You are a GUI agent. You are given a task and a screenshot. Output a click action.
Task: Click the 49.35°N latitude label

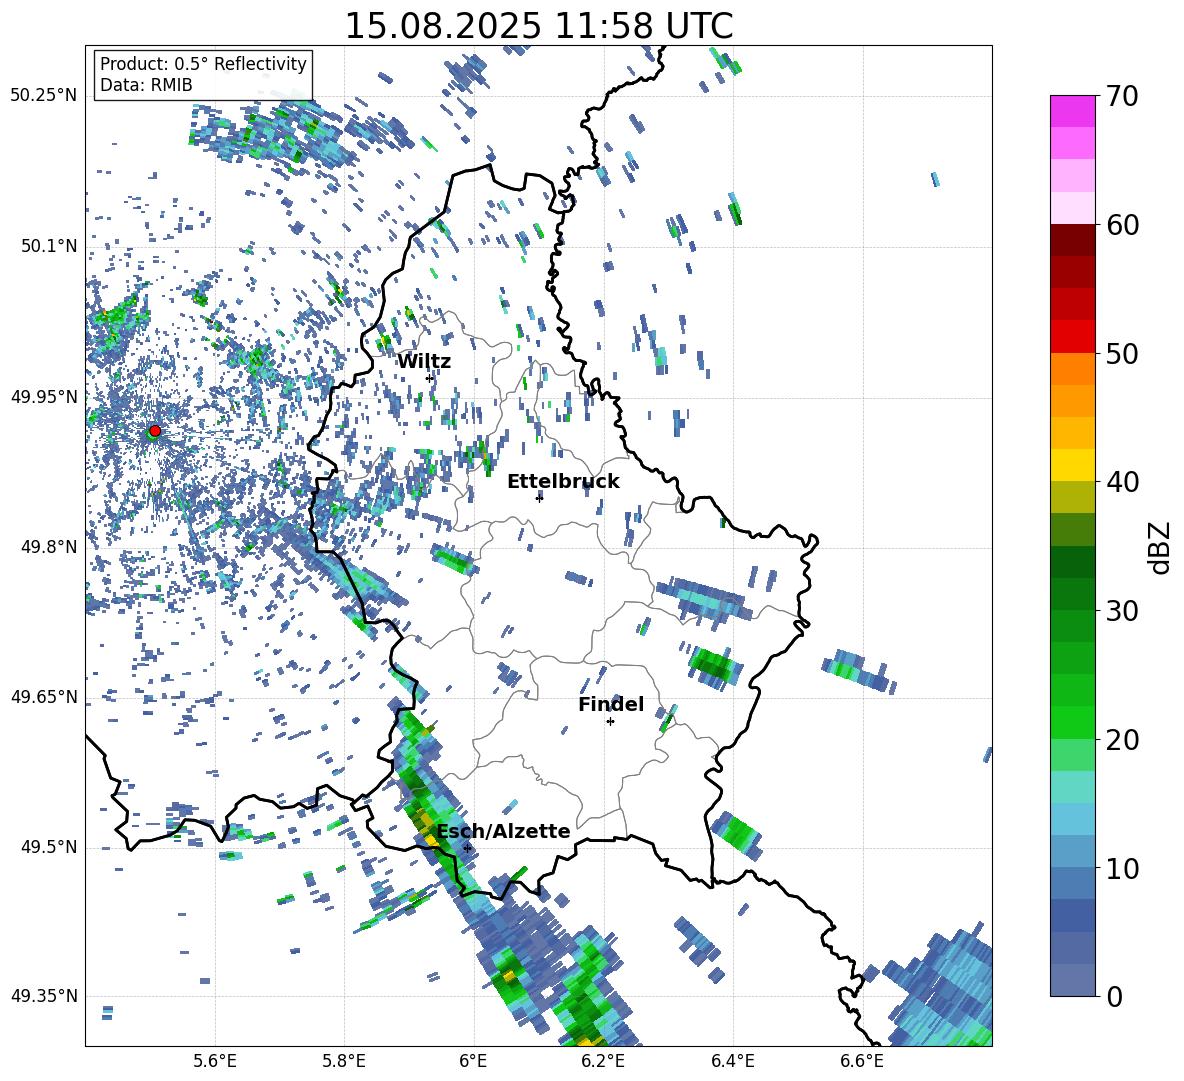click(44, 996)
